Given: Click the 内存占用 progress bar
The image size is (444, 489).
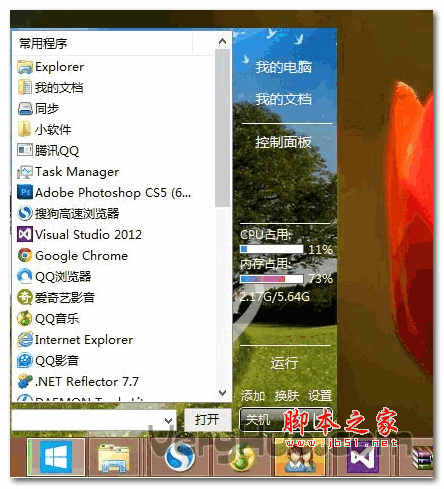Looking at the screenshot, I should (272, 279).
